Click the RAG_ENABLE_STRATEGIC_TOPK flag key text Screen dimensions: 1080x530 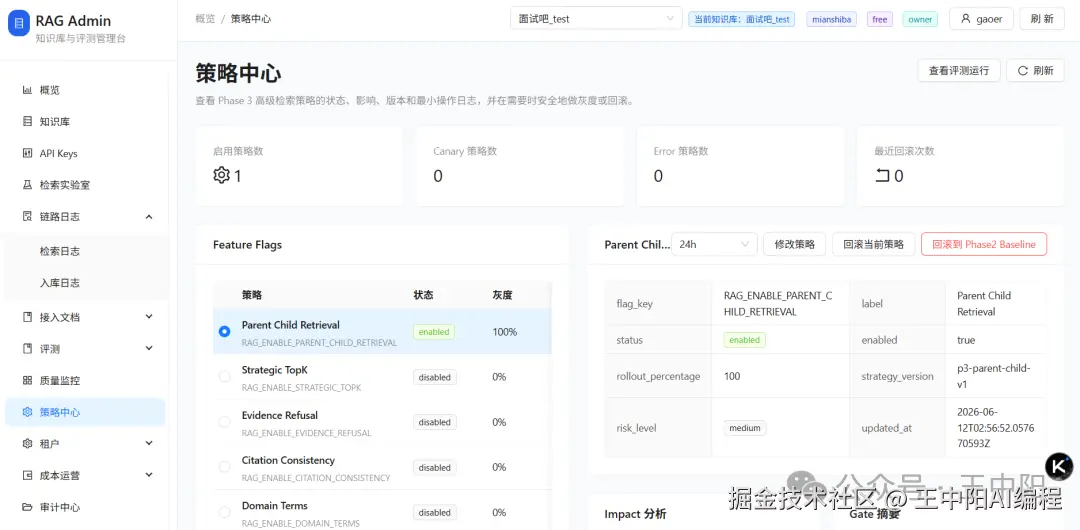301,387
